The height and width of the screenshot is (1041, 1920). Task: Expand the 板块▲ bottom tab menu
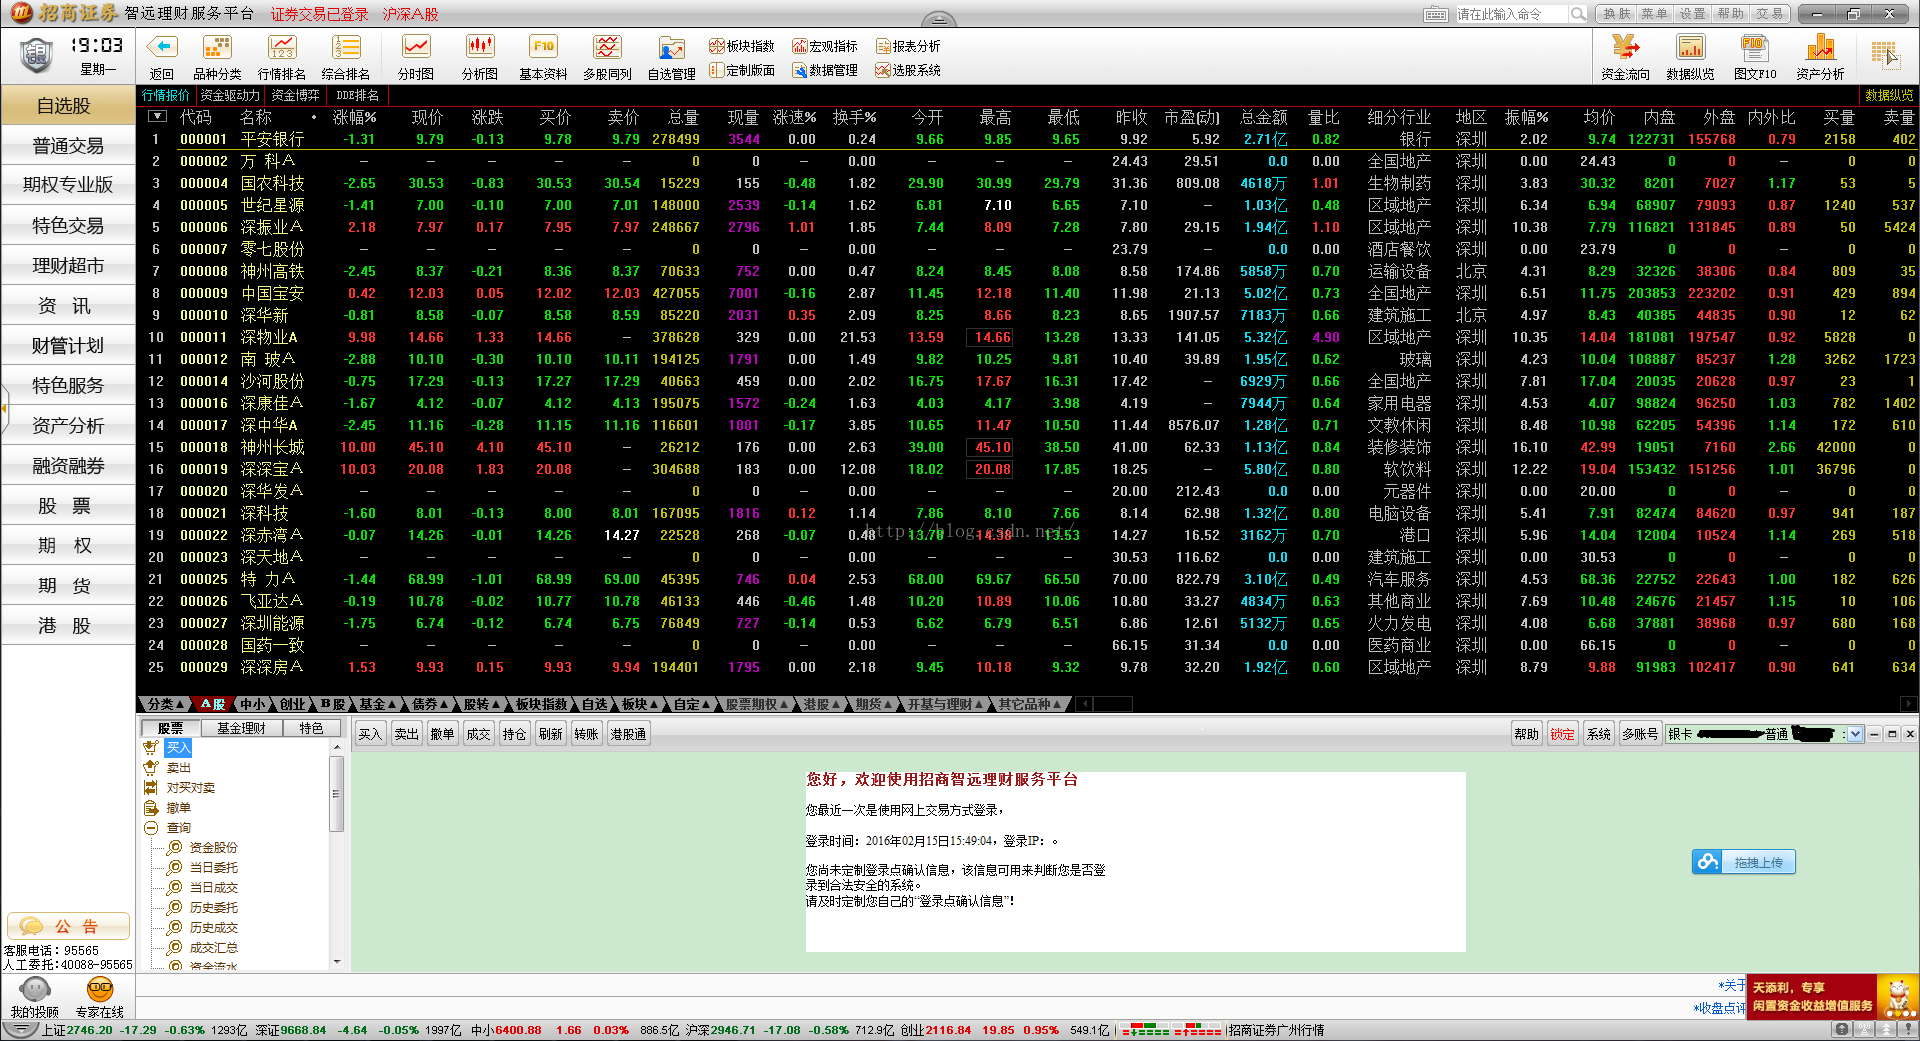640,704
